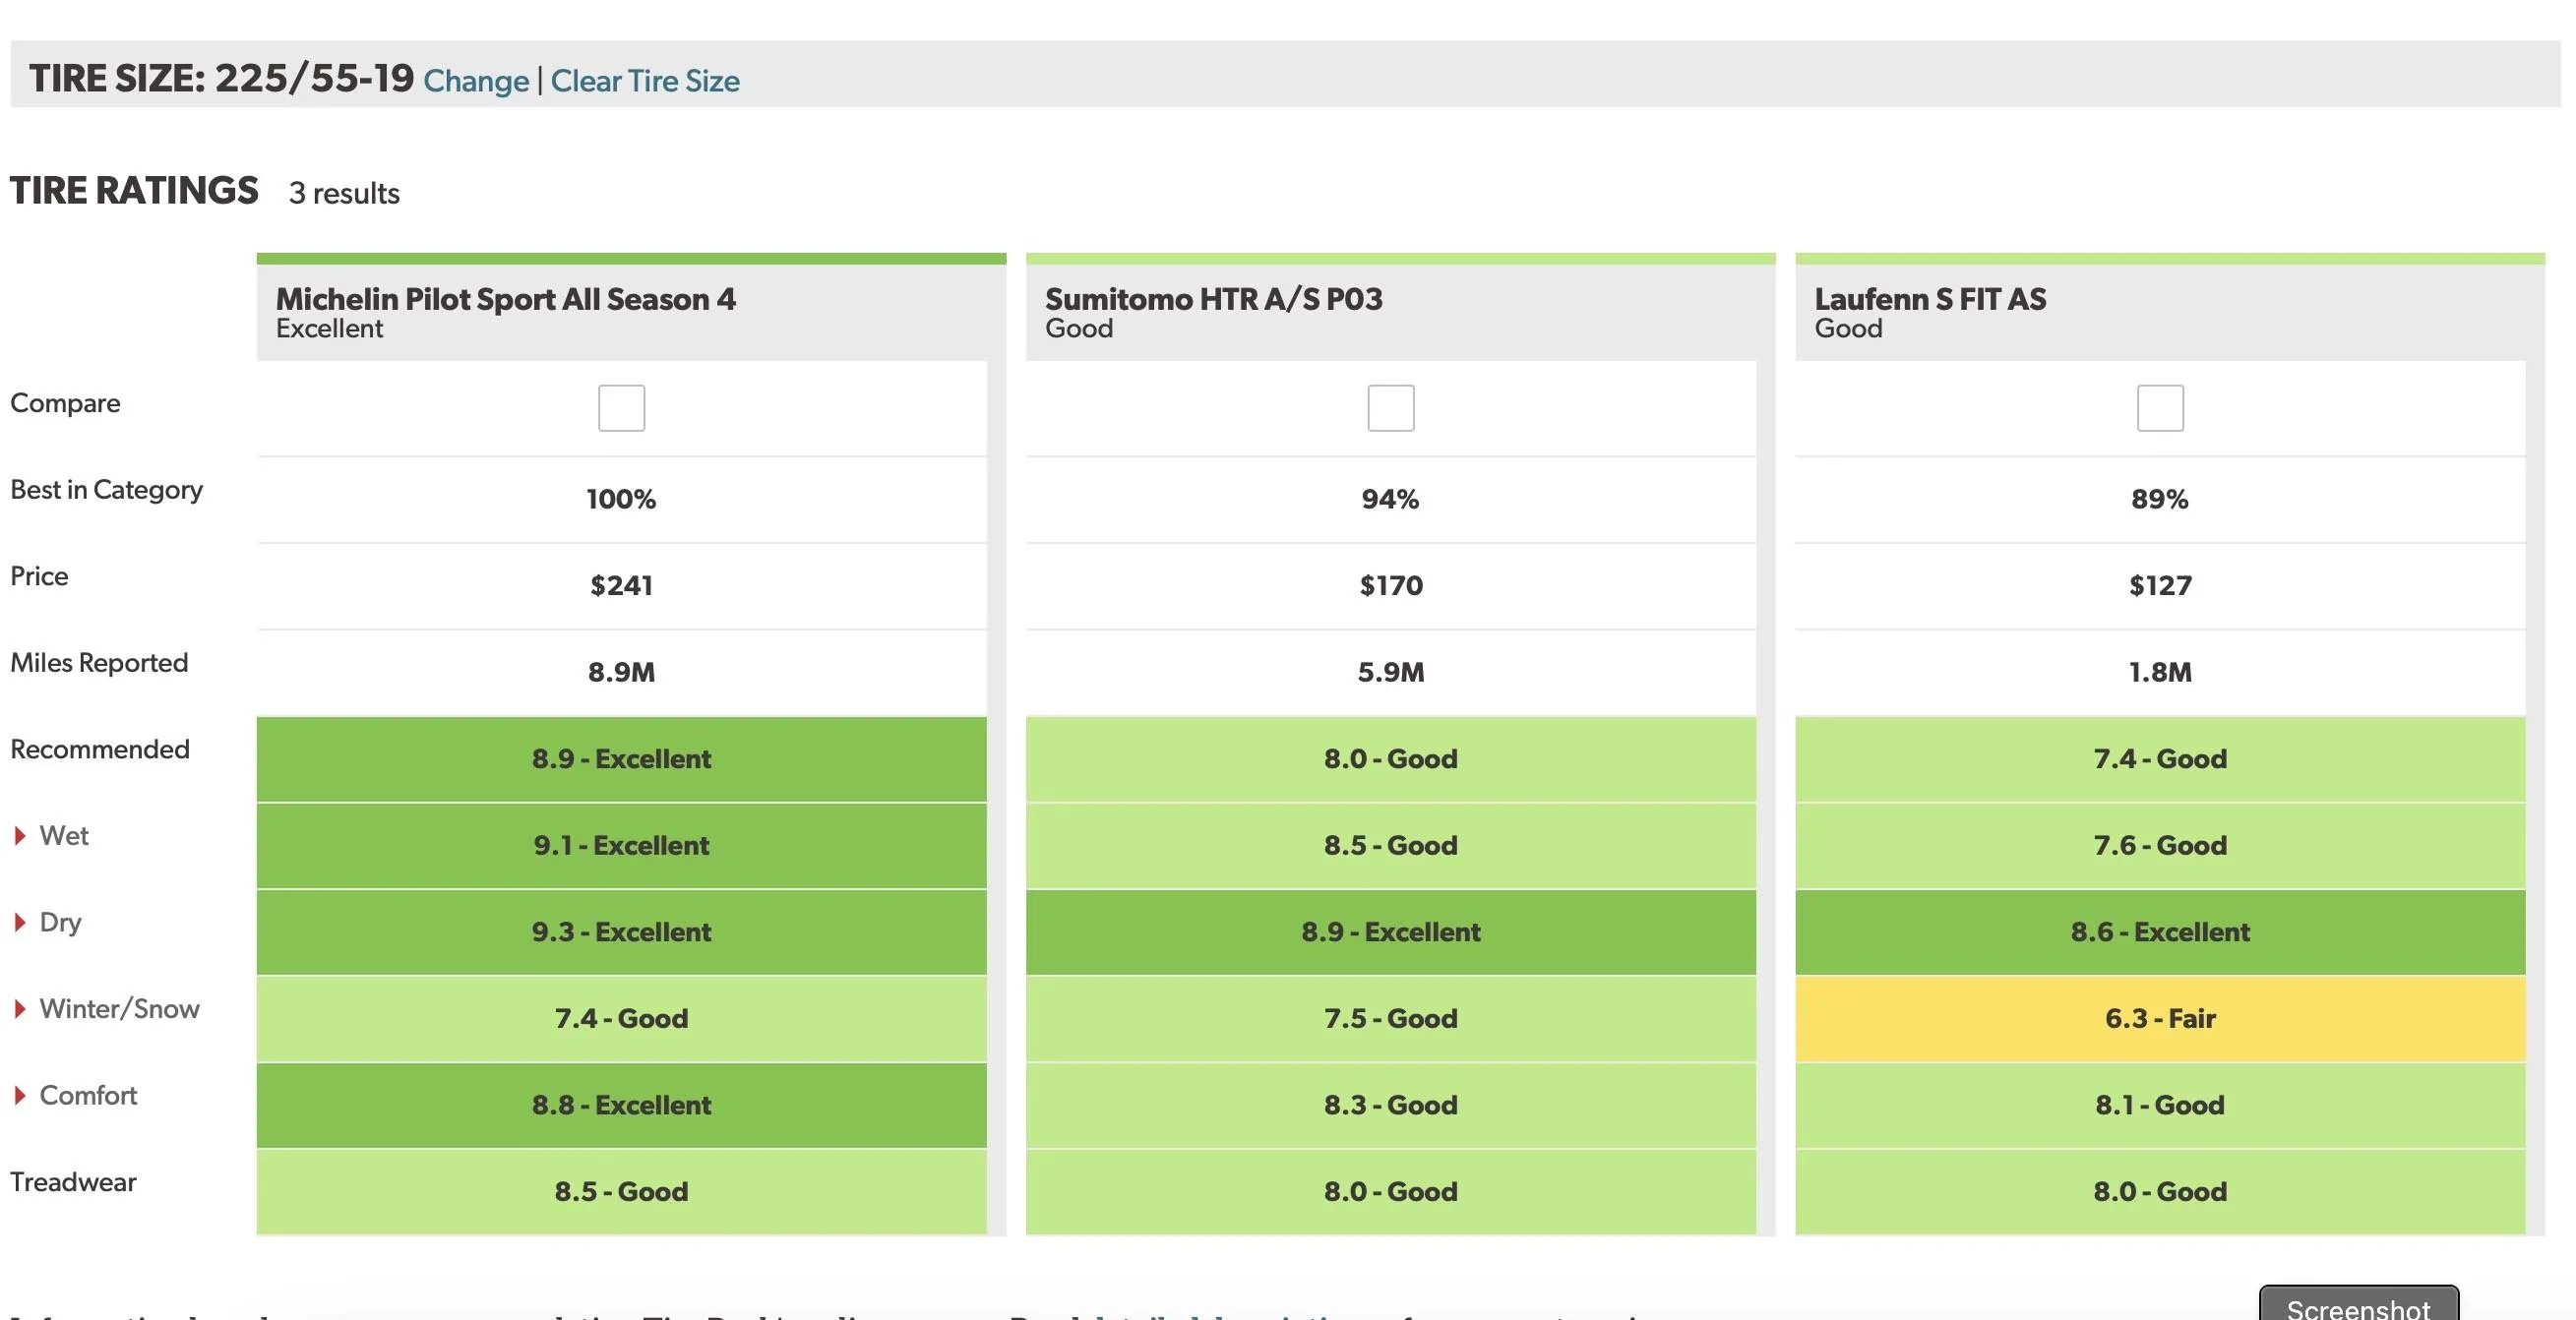Click the 6.3 - Fair winter rating
This screenshot has width=2576, height=1320.
(2160, 1019)
